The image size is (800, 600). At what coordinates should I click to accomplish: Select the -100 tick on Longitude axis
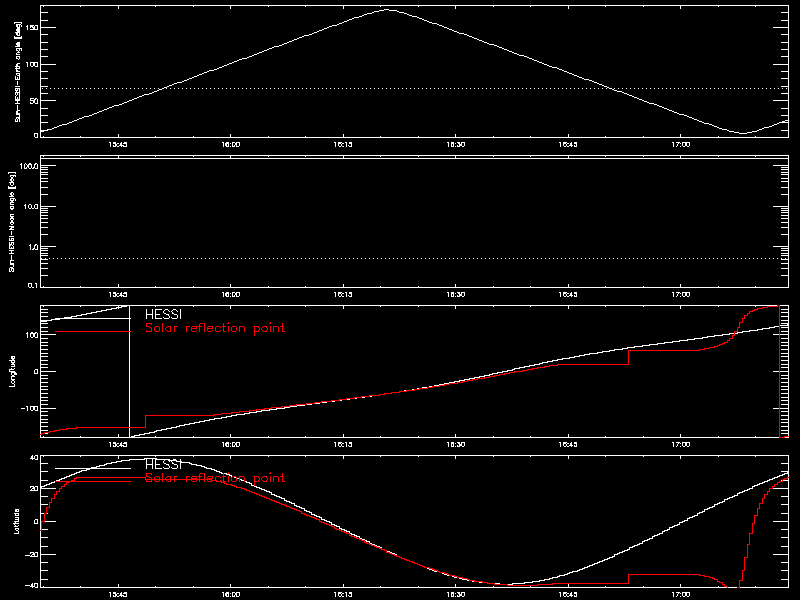[x=30, y=409]
